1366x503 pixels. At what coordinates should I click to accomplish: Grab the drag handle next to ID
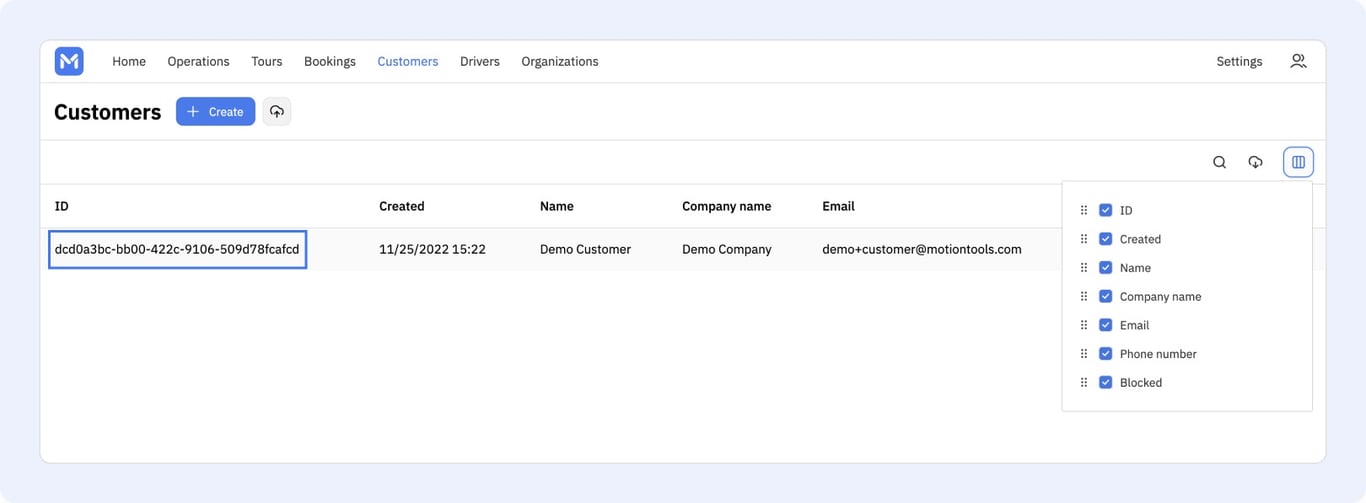tap(1084, 210)
